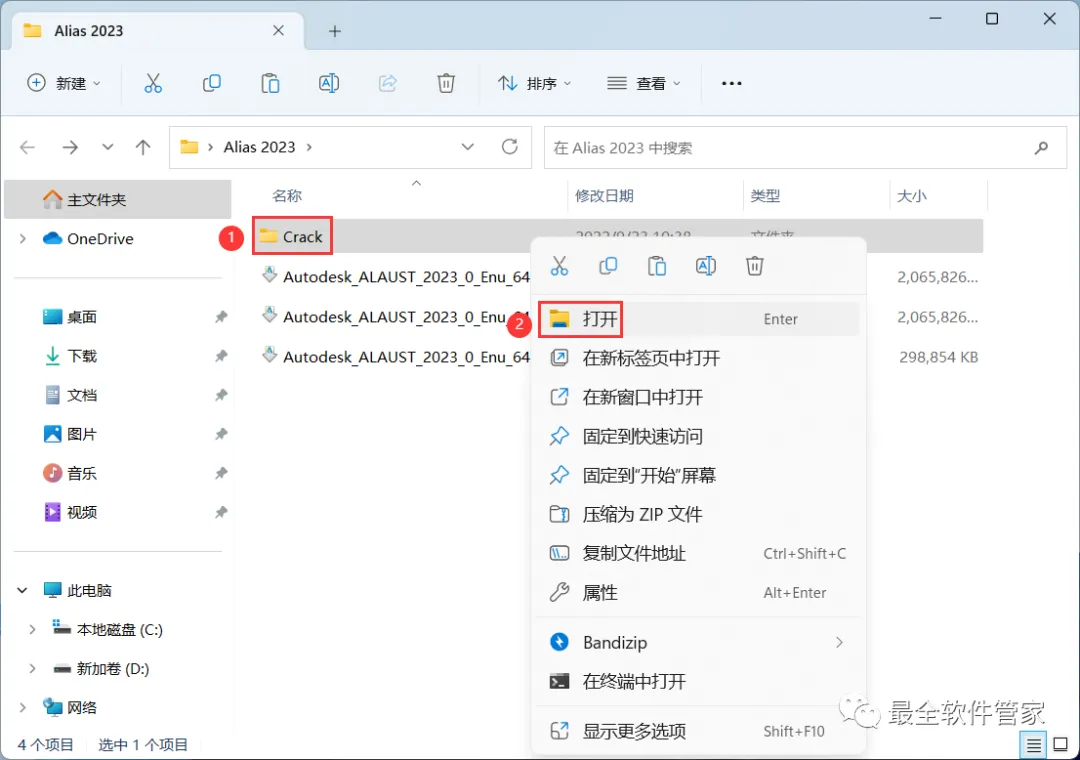Sort by the 类型 column header
The width and height of the screenshot is (1080, 760).
[x=765, y=196]
